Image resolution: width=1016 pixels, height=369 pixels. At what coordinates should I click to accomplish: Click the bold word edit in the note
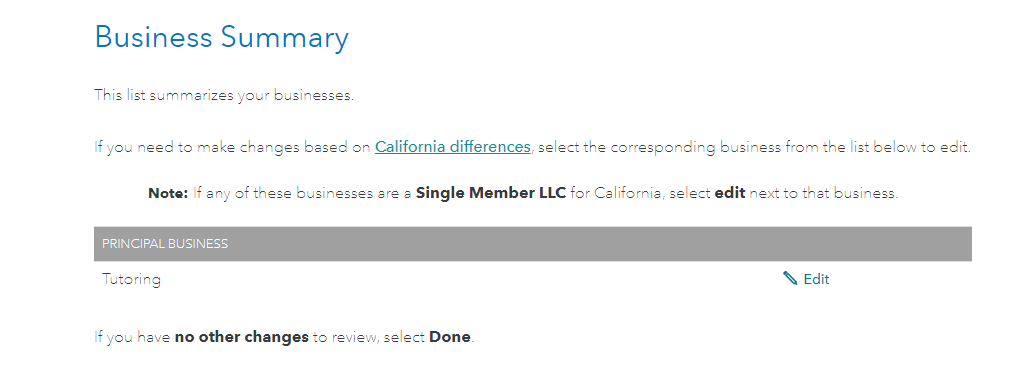[730, 193]
